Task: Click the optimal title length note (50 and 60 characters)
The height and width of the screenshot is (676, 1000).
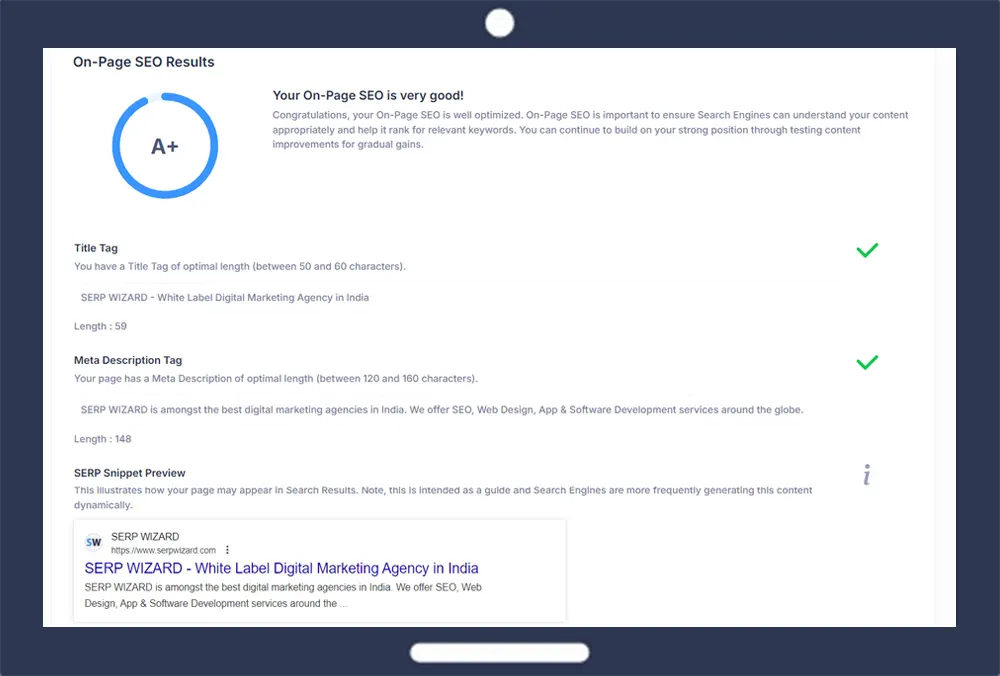Action: pos(240,267)
